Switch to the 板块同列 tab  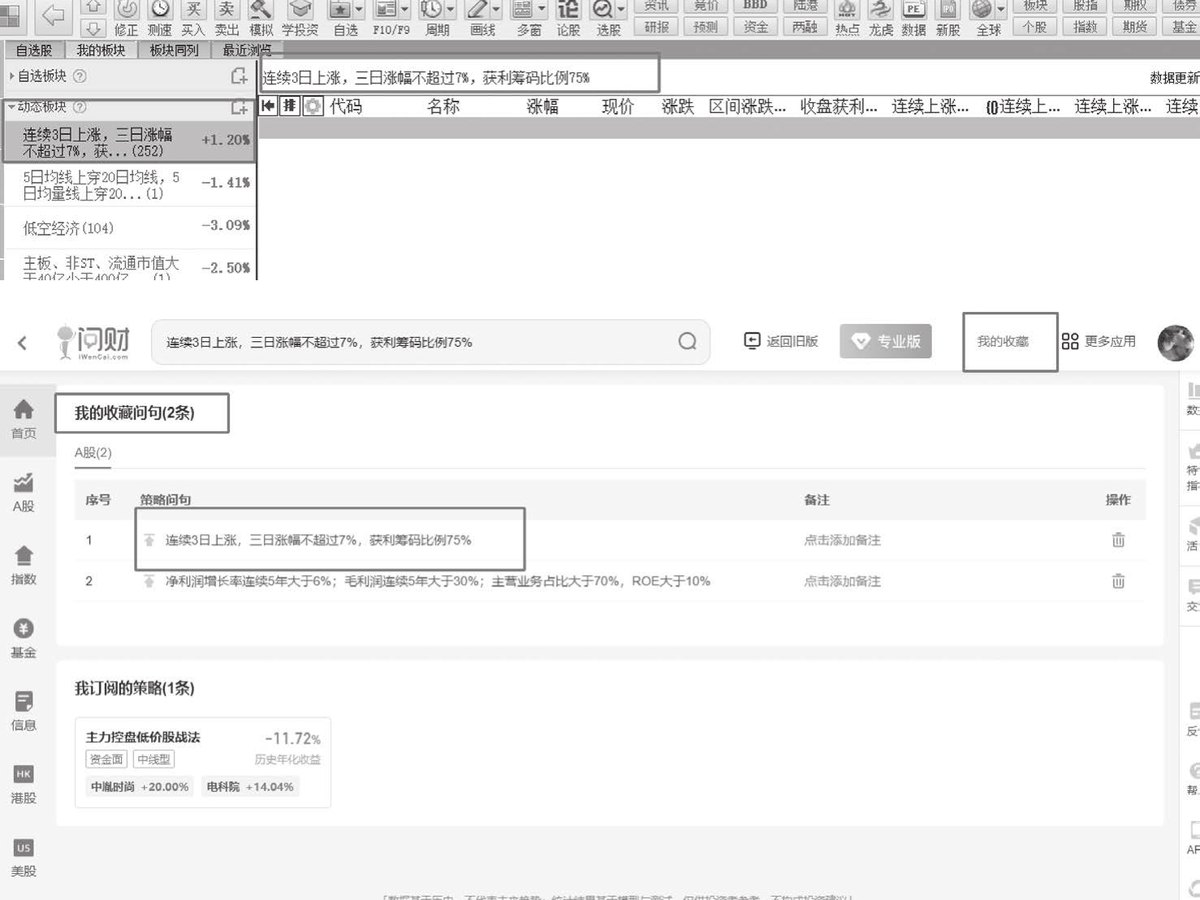[x=173, y=50]
